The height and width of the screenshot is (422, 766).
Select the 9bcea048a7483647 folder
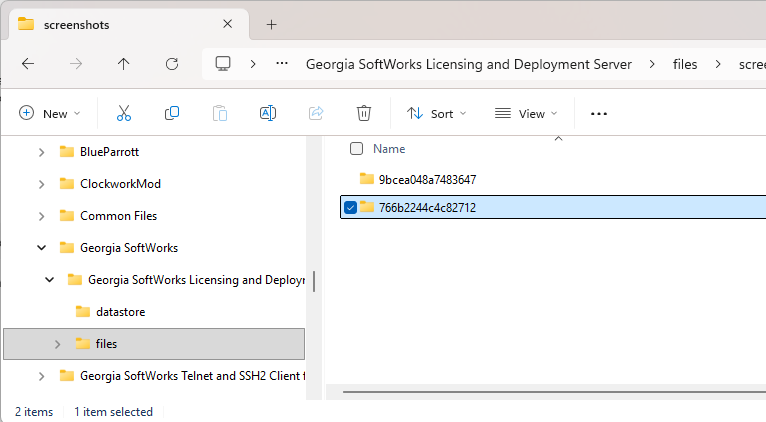tap(427, 179)
